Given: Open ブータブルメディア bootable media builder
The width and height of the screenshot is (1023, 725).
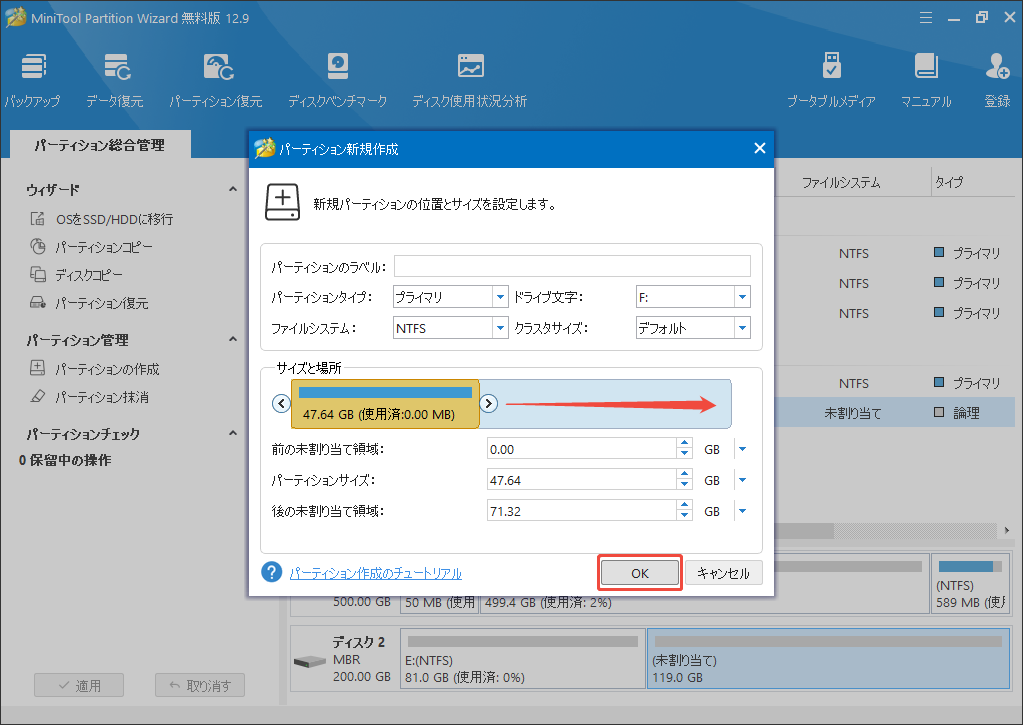Looking at the screenshot, I should (x=831, y=80).
